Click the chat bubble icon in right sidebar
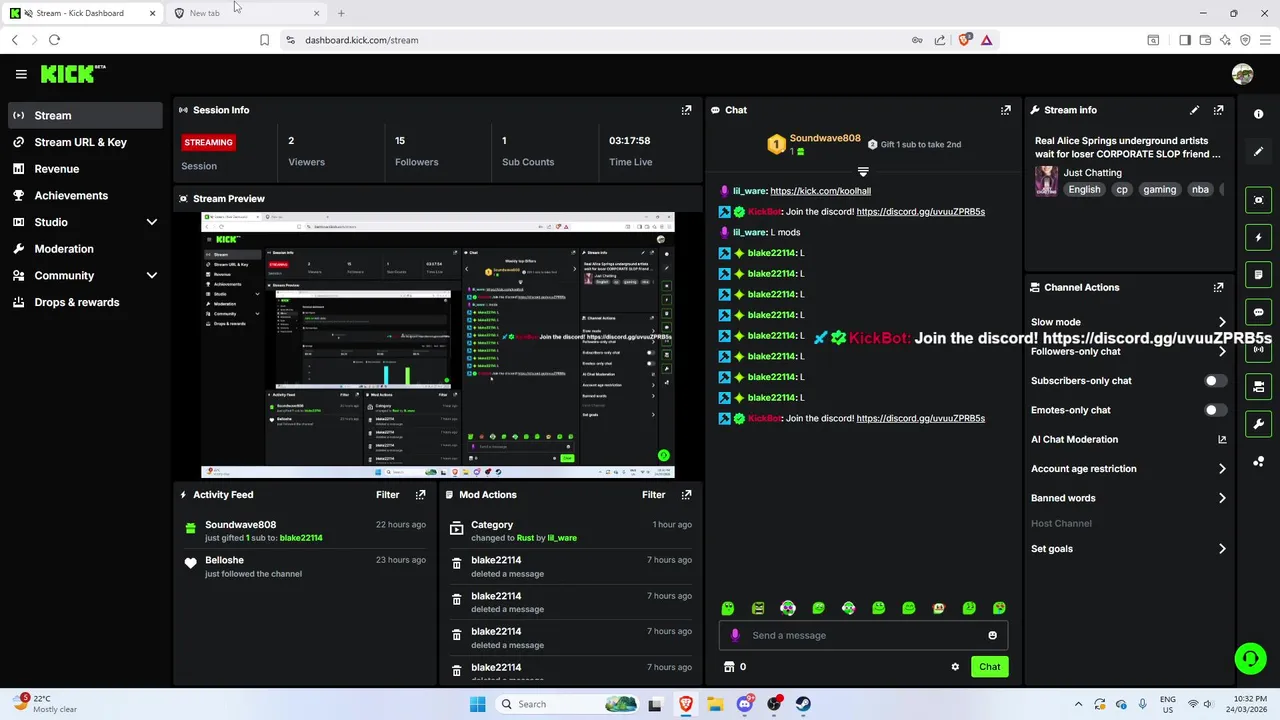 [x=1259, y=312]
